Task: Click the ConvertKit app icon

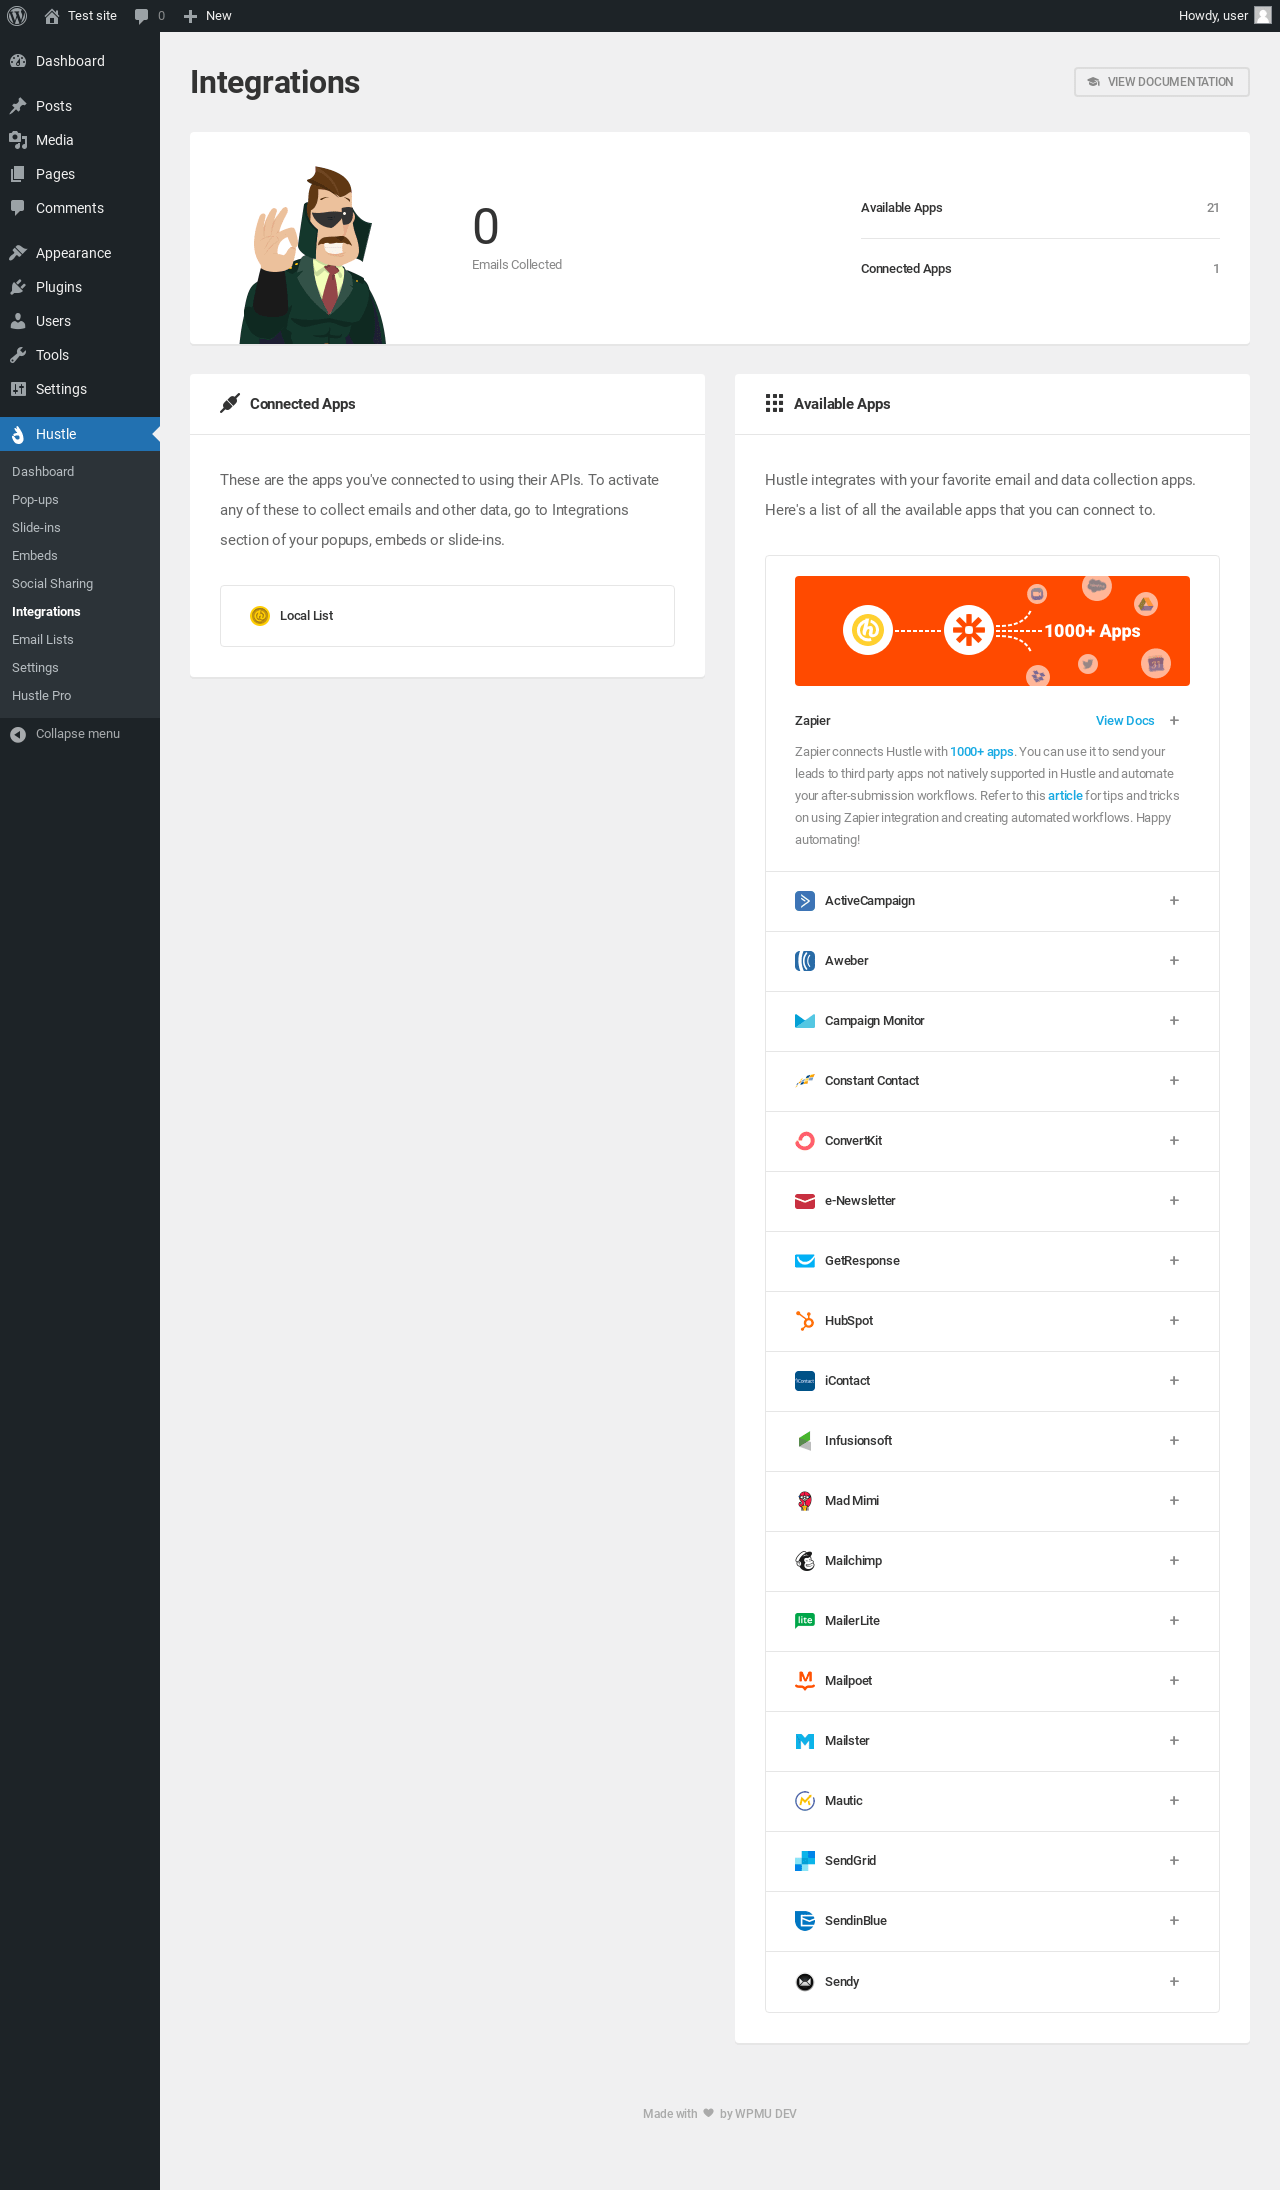Action: [x=805, y=1141]
